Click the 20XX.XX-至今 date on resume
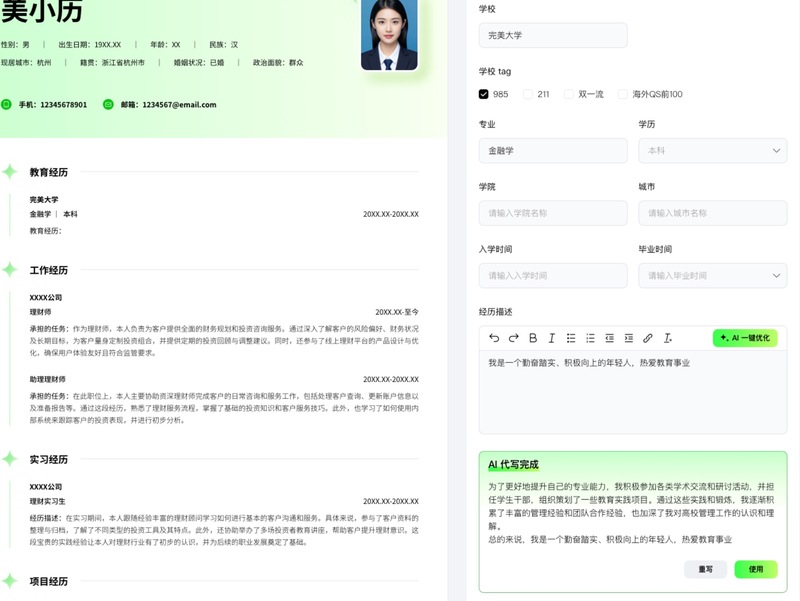 [397, 312]
